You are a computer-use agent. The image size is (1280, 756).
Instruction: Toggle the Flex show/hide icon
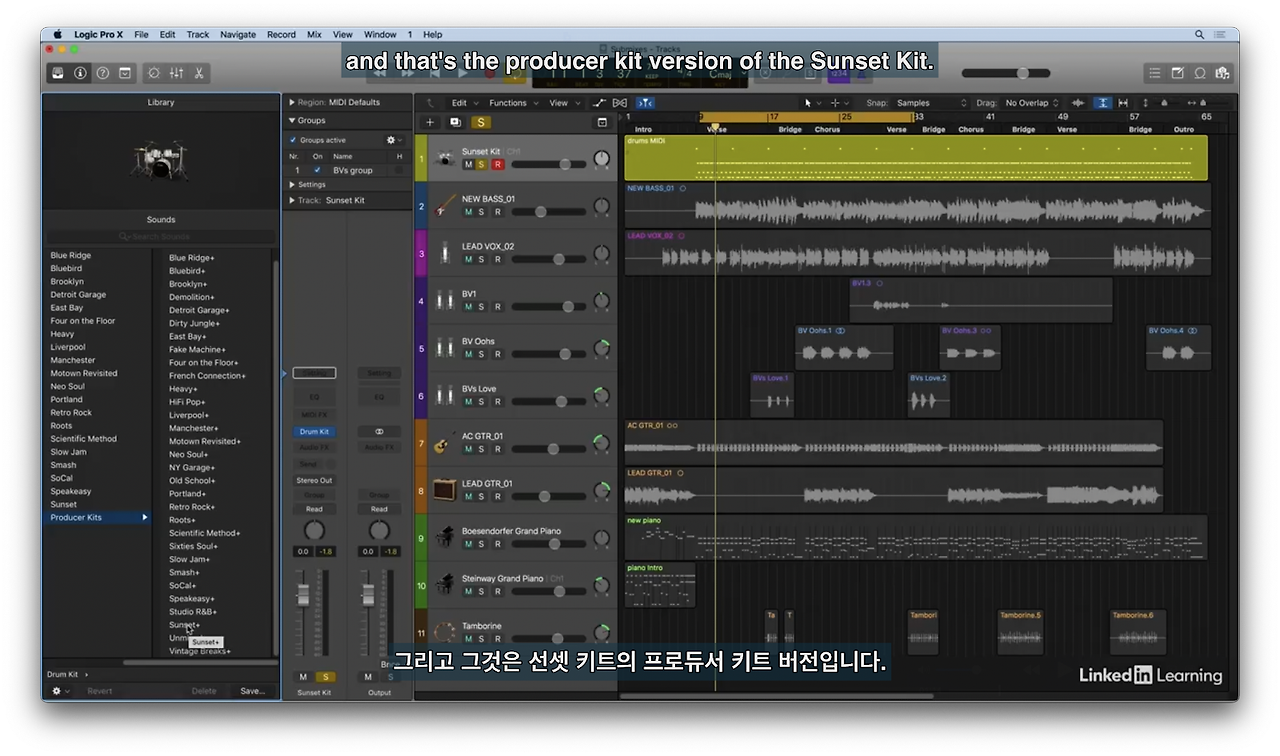pyautogui.click(x=620, y=103)
